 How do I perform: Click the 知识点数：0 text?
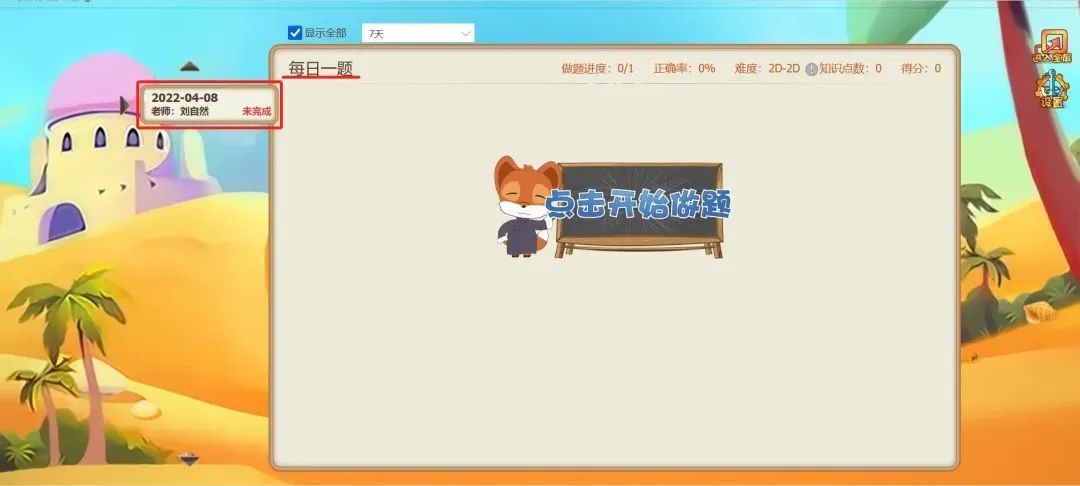click(850, 68)
